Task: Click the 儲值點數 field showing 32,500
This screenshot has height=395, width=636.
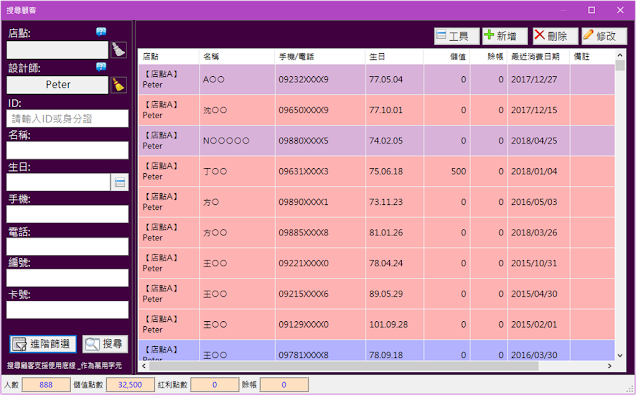Action: pyautogui.click(x=130, y=385)
